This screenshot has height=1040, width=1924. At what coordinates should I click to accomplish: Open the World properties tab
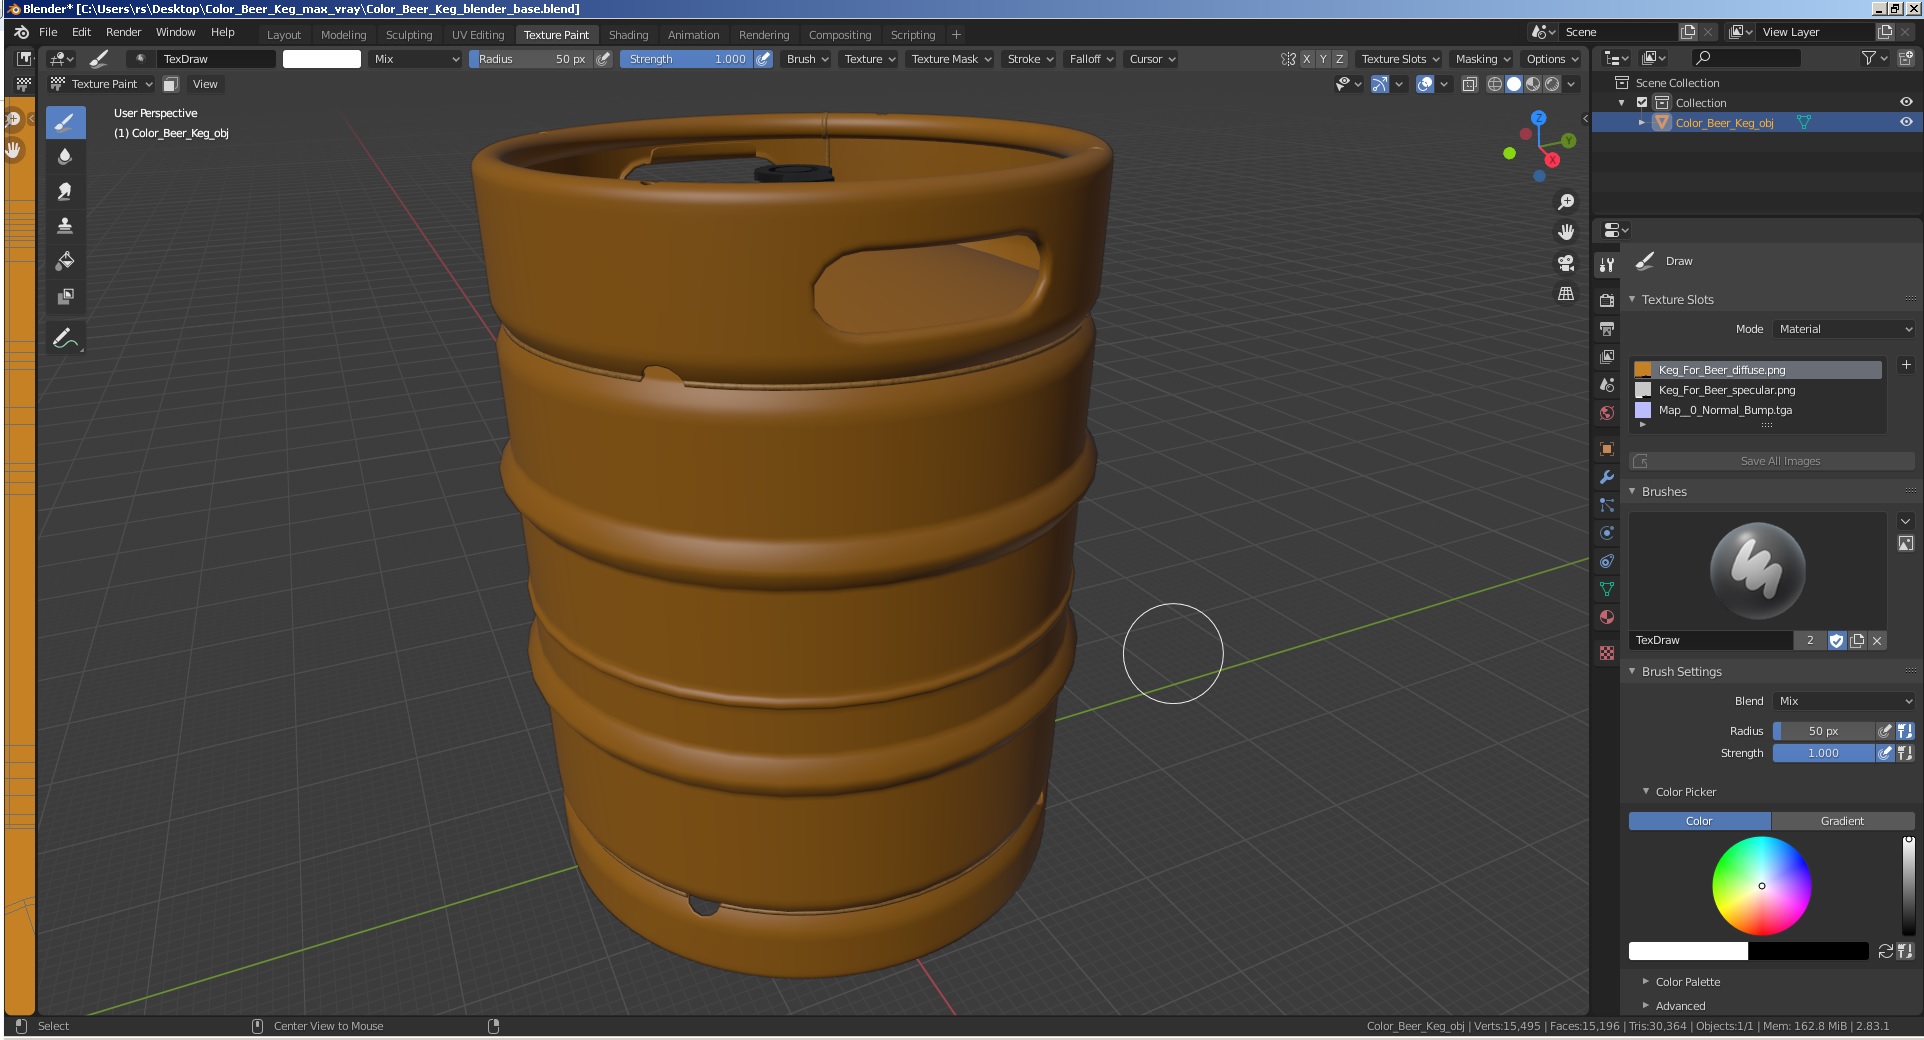(1607, 413)
